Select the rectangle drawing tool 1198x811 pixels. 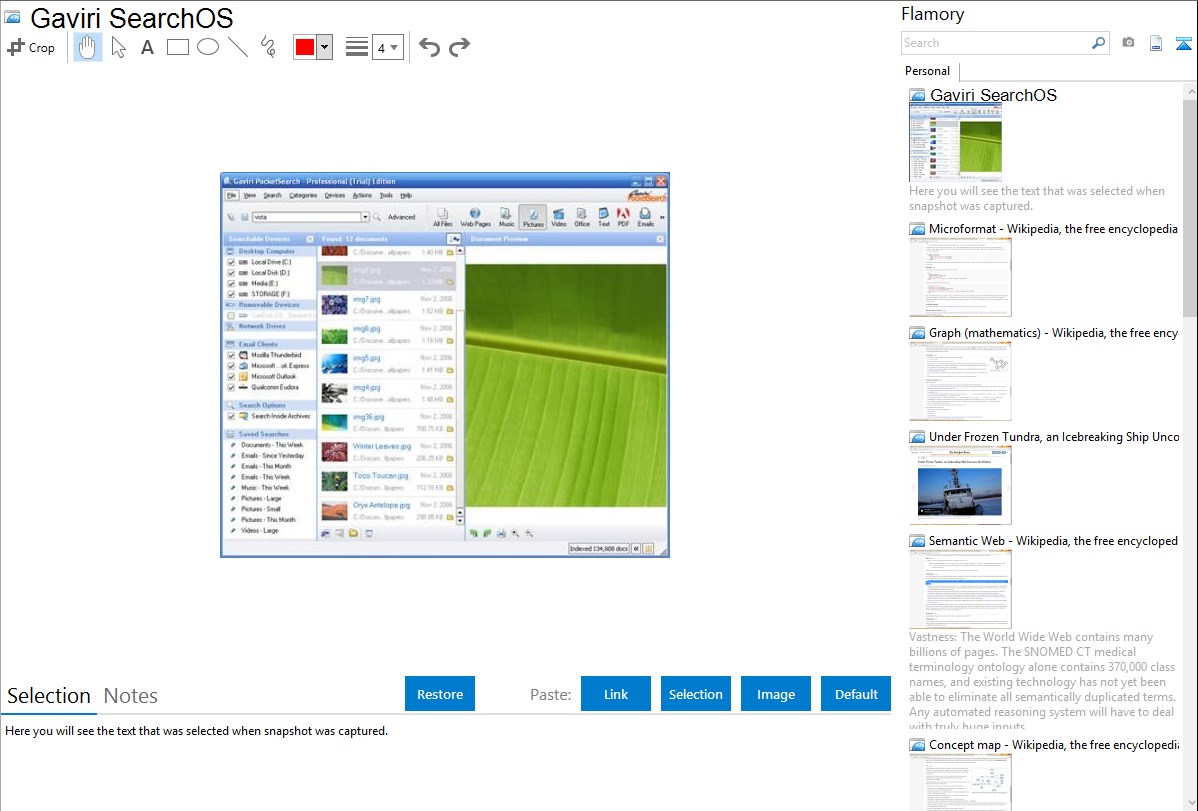pos(177,47)
